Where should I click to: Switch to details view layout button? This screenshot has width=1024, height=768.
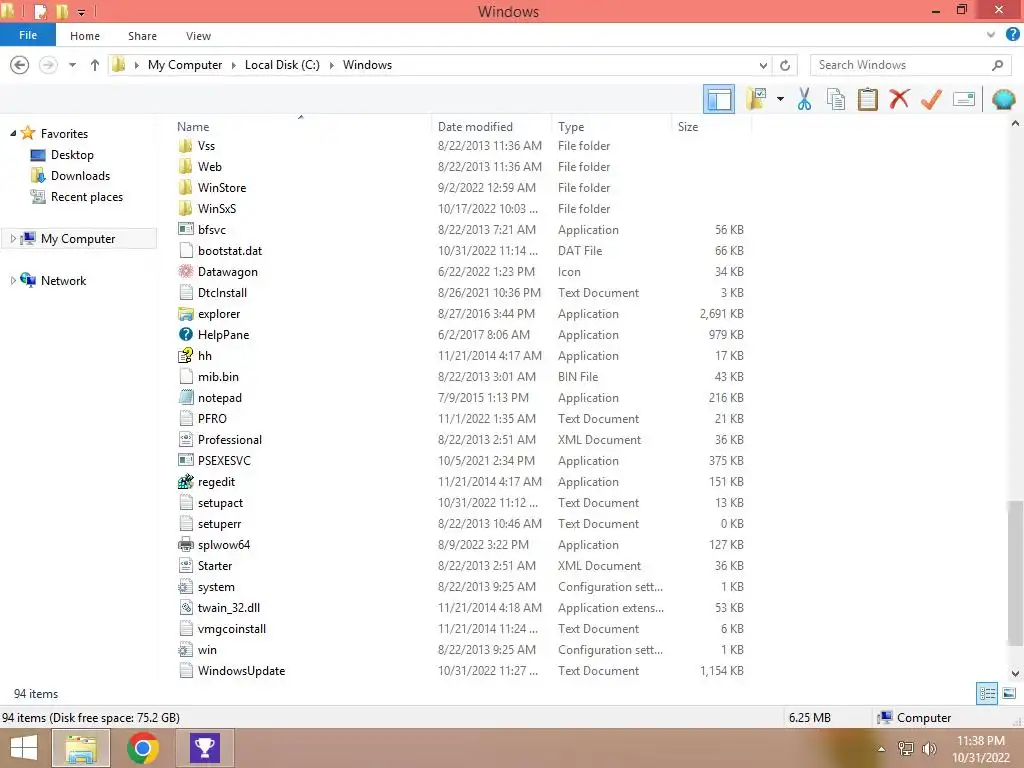click(x=987, y=693)
